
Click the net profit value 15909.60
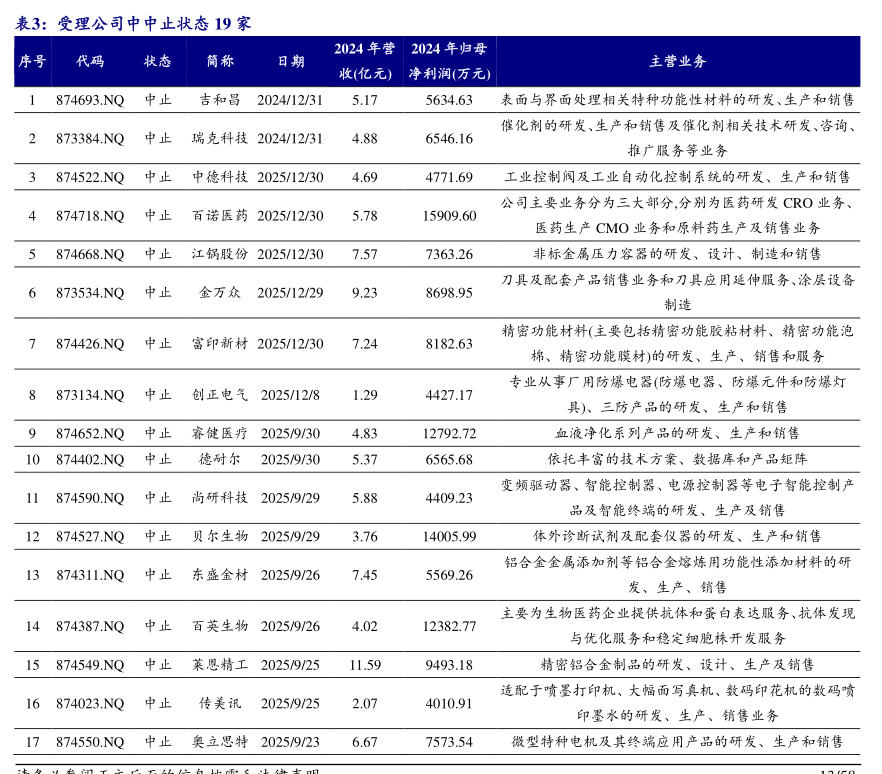[449, 216]
